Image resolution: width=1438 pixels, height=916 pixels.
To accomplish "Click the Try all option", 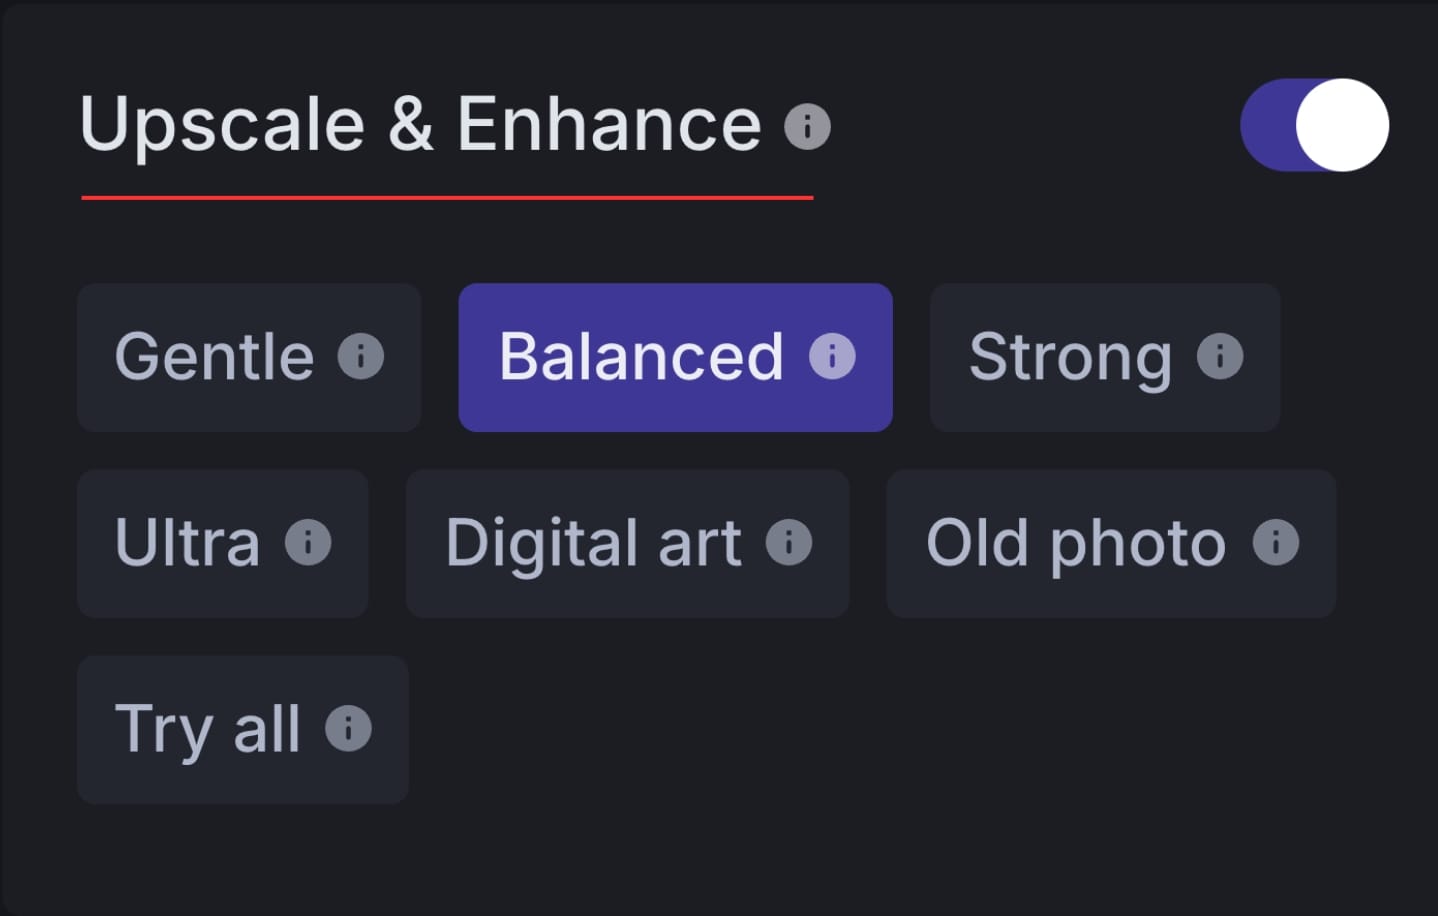I will 210,730.
